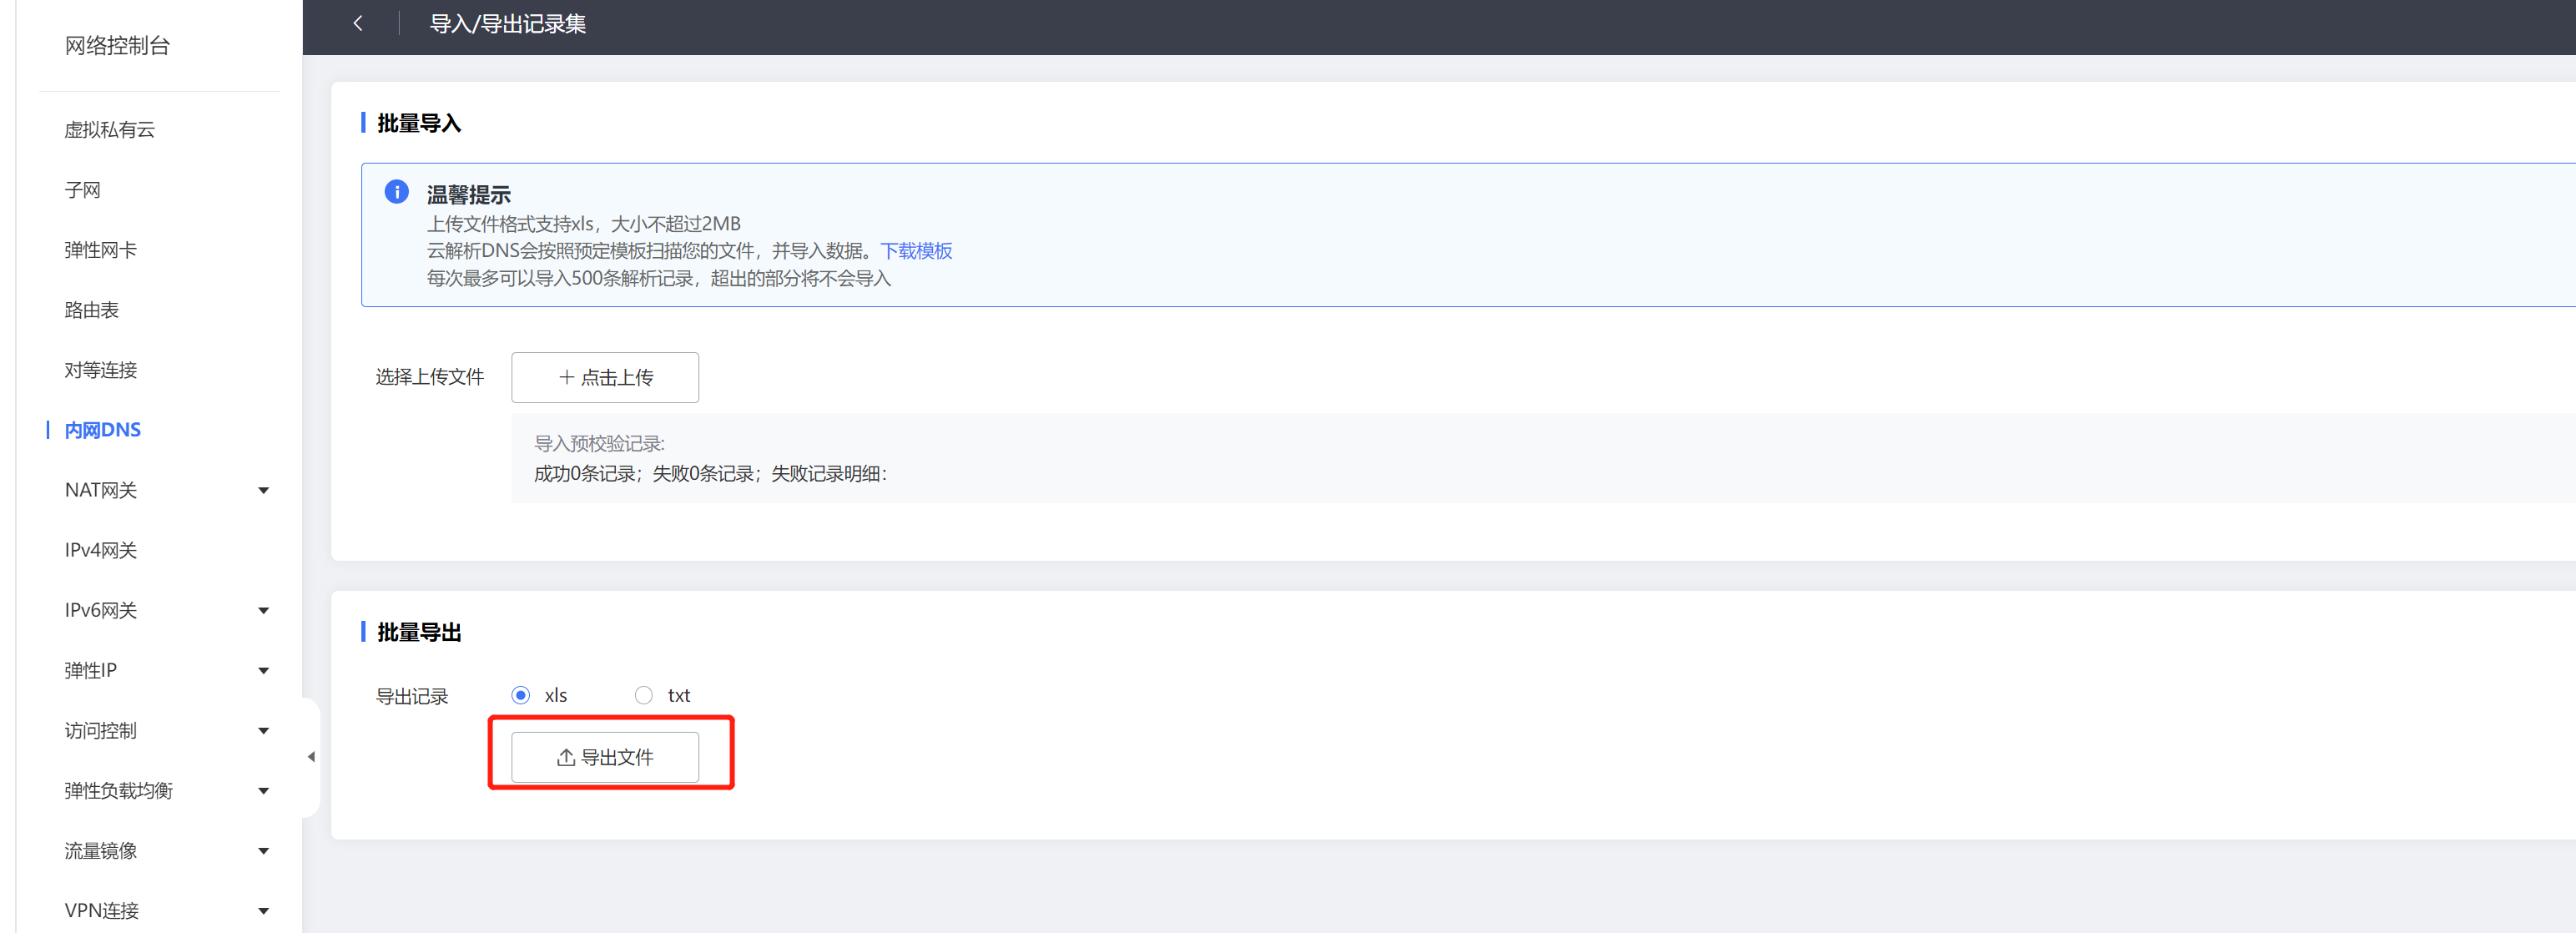Expand the NAT网关 menu arrow
The width and height of the screenshot is (2576, 933).
[263, 490]
